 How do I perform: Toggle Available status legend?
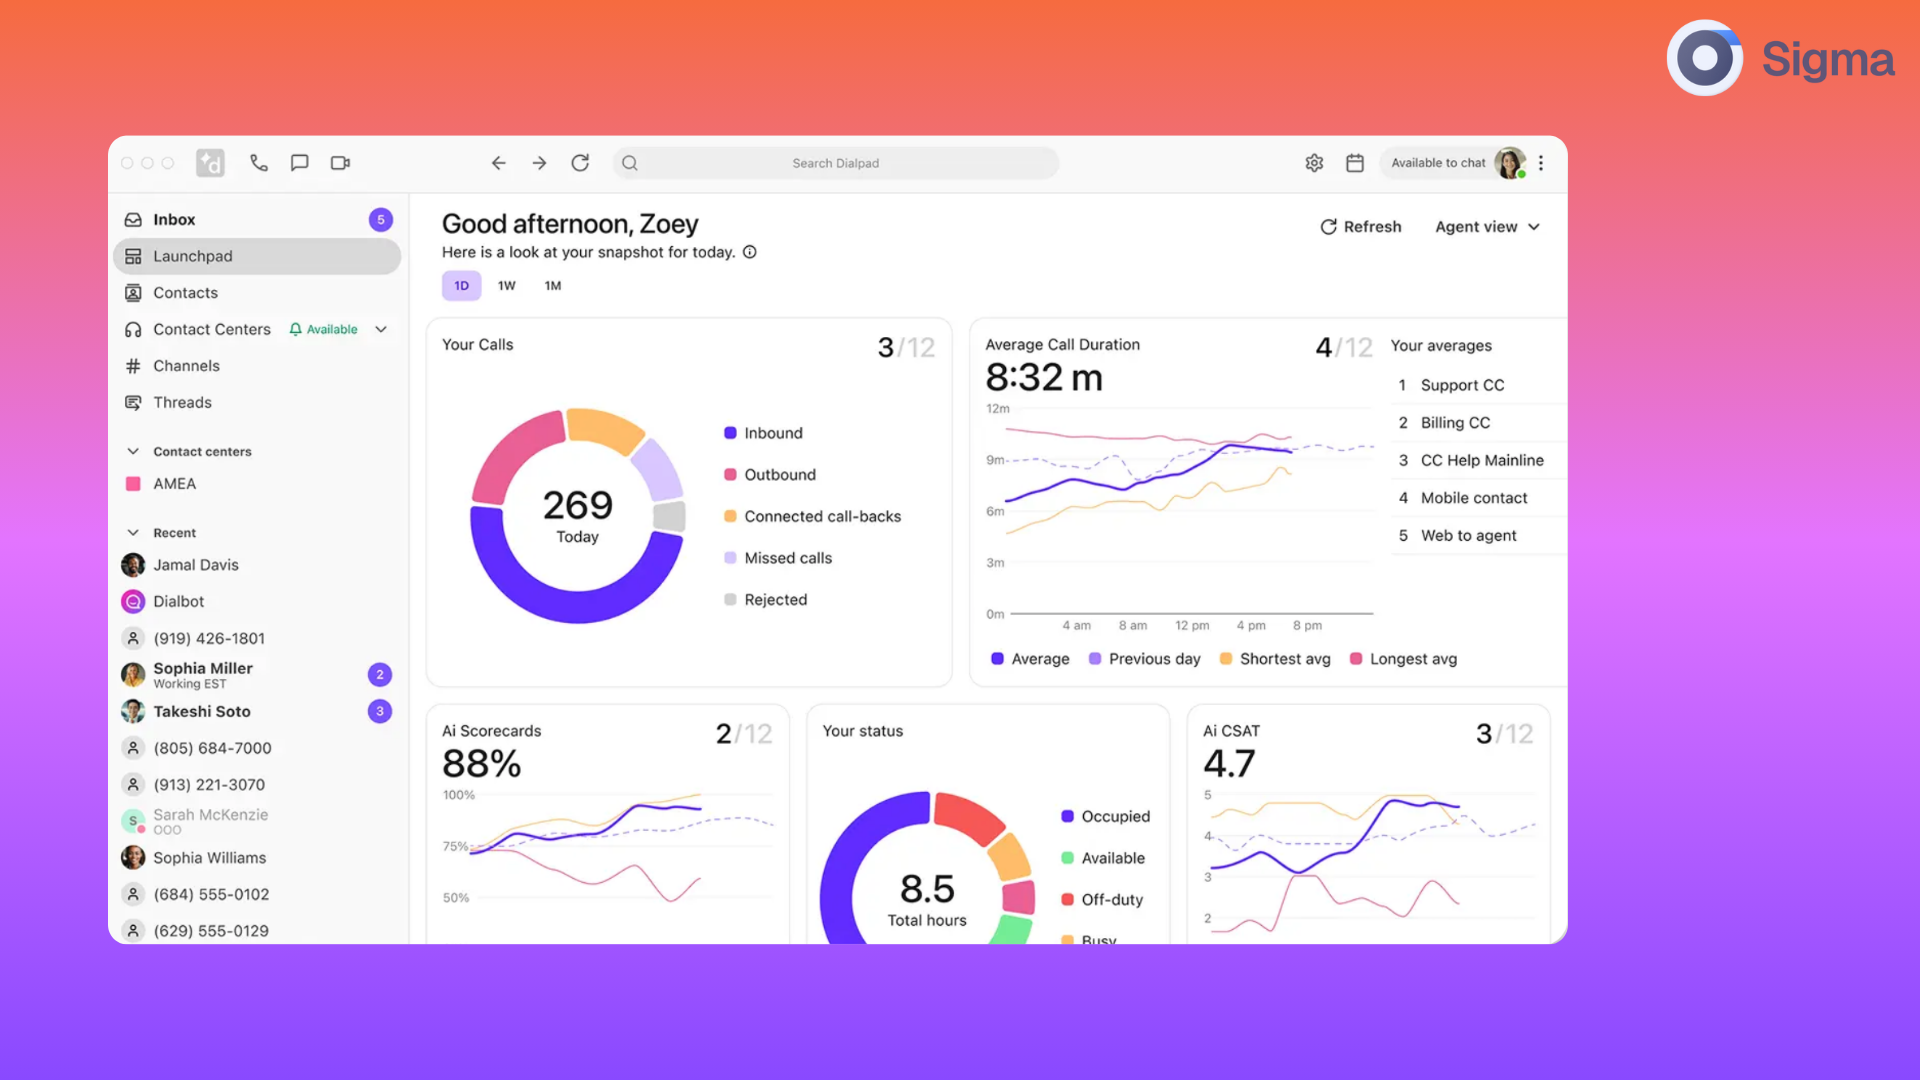coord(1103,858)
